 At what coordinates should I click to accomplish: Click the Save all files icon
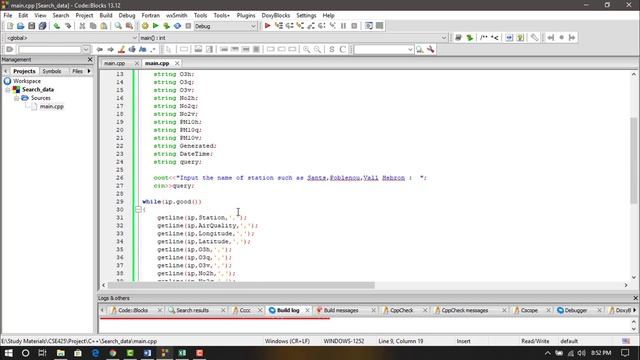42,26
